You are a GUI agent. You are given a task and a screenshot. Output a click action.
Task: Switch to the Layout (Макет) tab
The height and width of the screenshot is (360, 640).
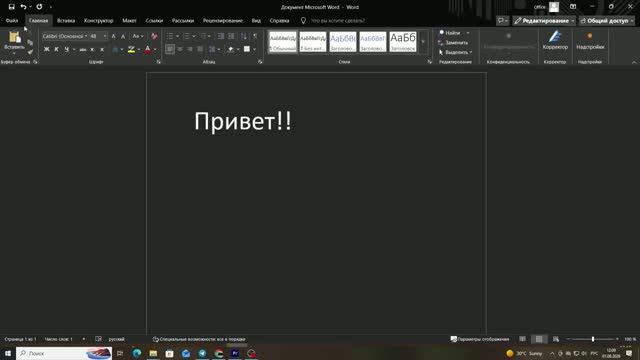pyautogui.click(x=129, y=20)
